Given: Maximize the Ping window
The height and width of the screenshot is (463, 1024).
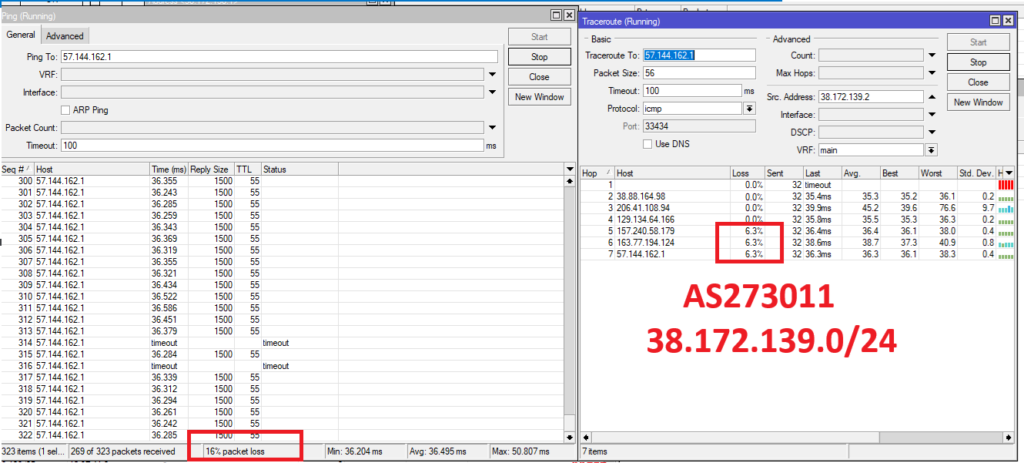Looking at the screenshot, I should coord(555,17).
